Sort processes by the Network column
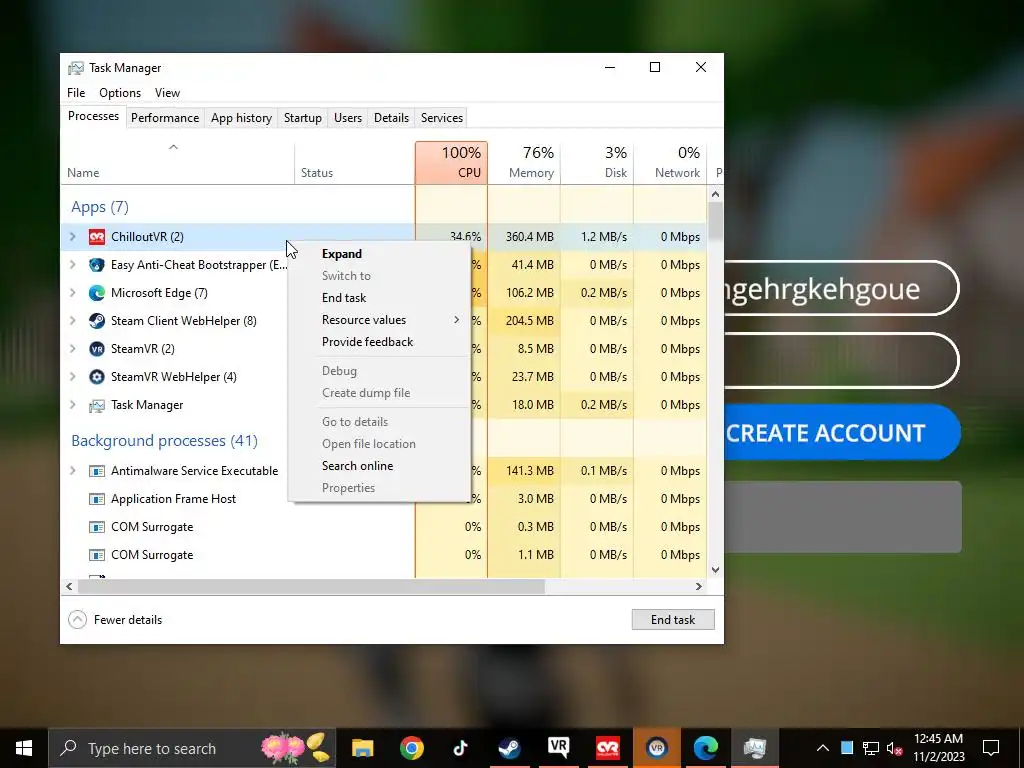1024x768 pixels. (670, 163)
